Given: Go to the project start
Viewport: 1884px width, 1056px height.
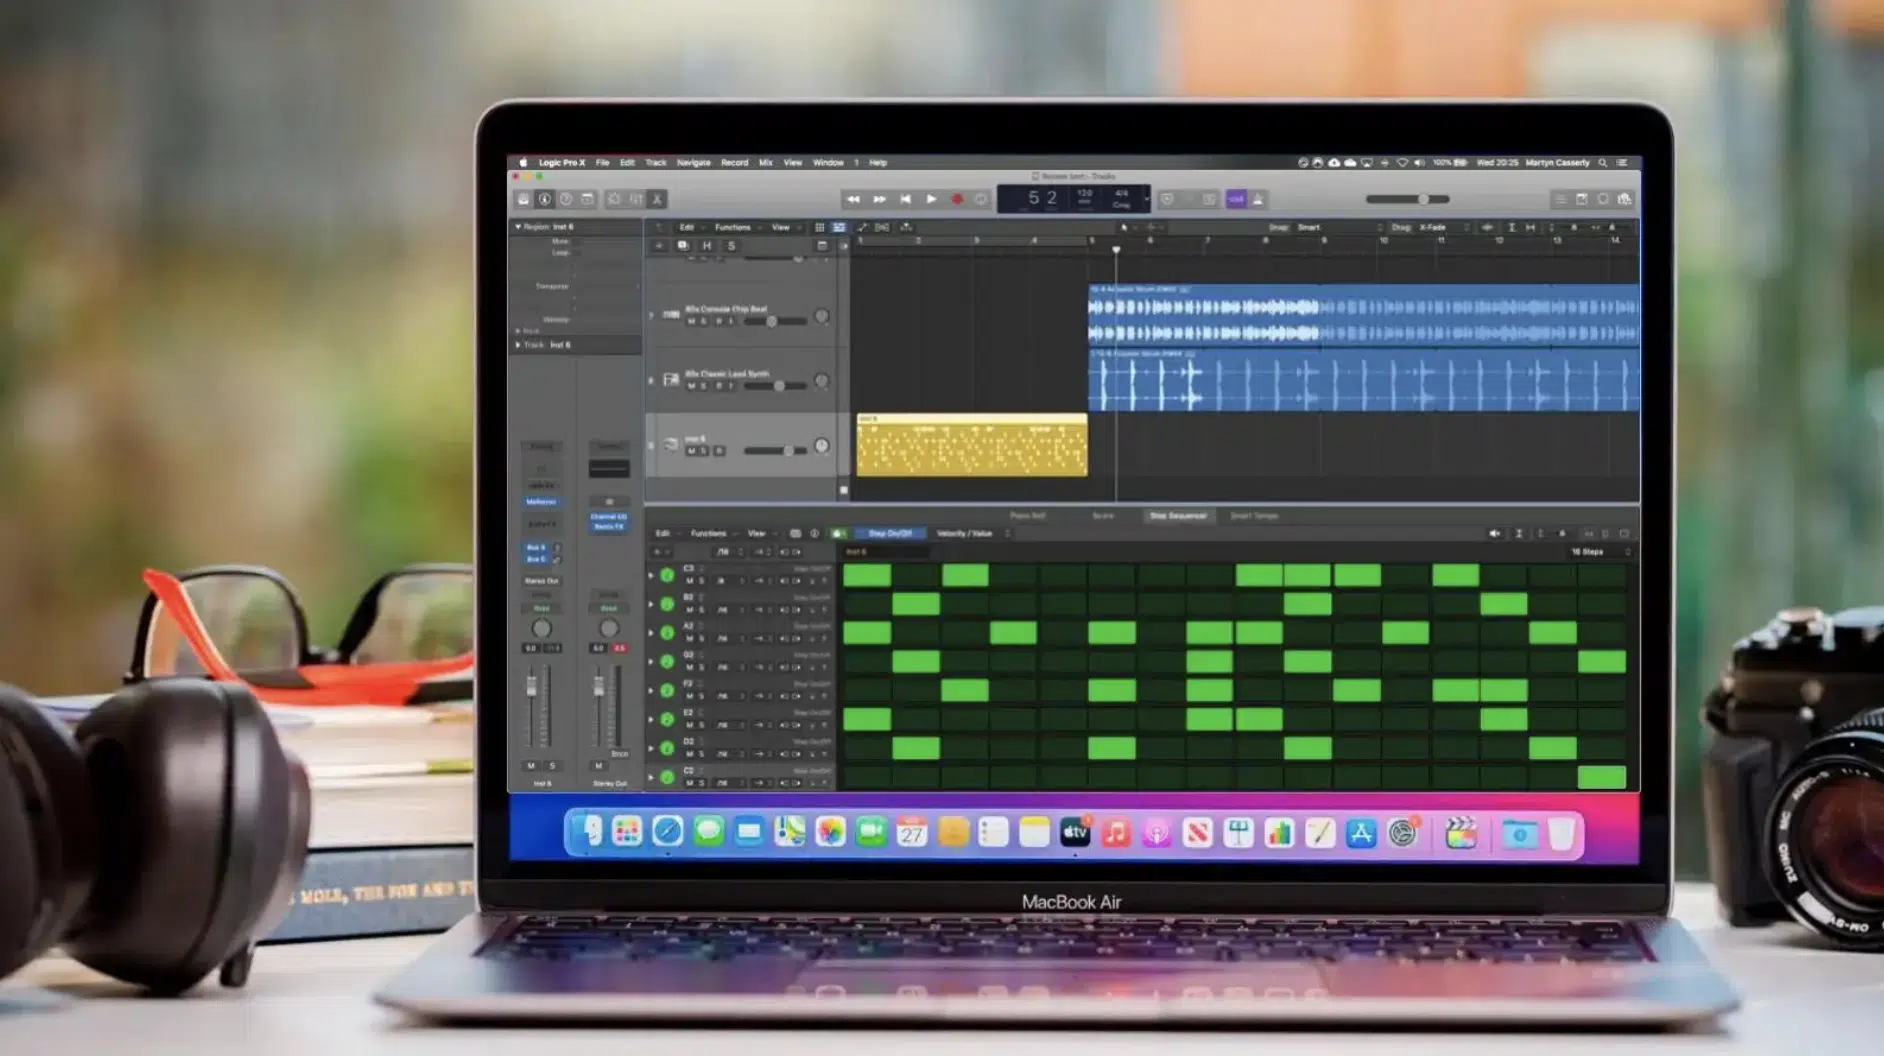Looking at the screenshot, I should pos(905,199).
